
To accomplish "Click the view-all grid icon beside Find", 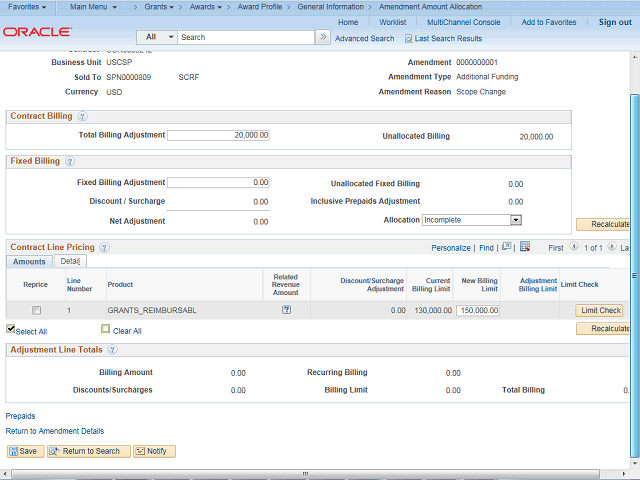I will coord(507,247).
